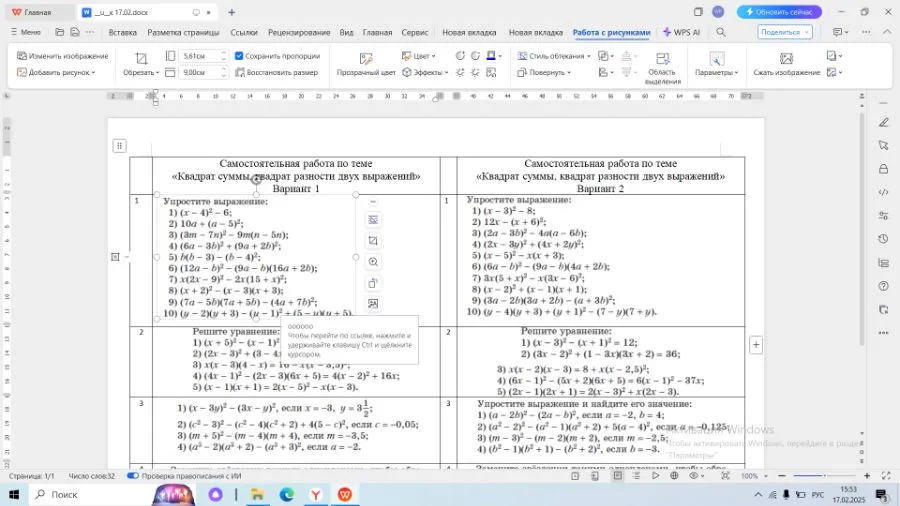Switch to the Вставка ribbon tab
This screenshot has width=900, height=506.
tap(122, 32)
